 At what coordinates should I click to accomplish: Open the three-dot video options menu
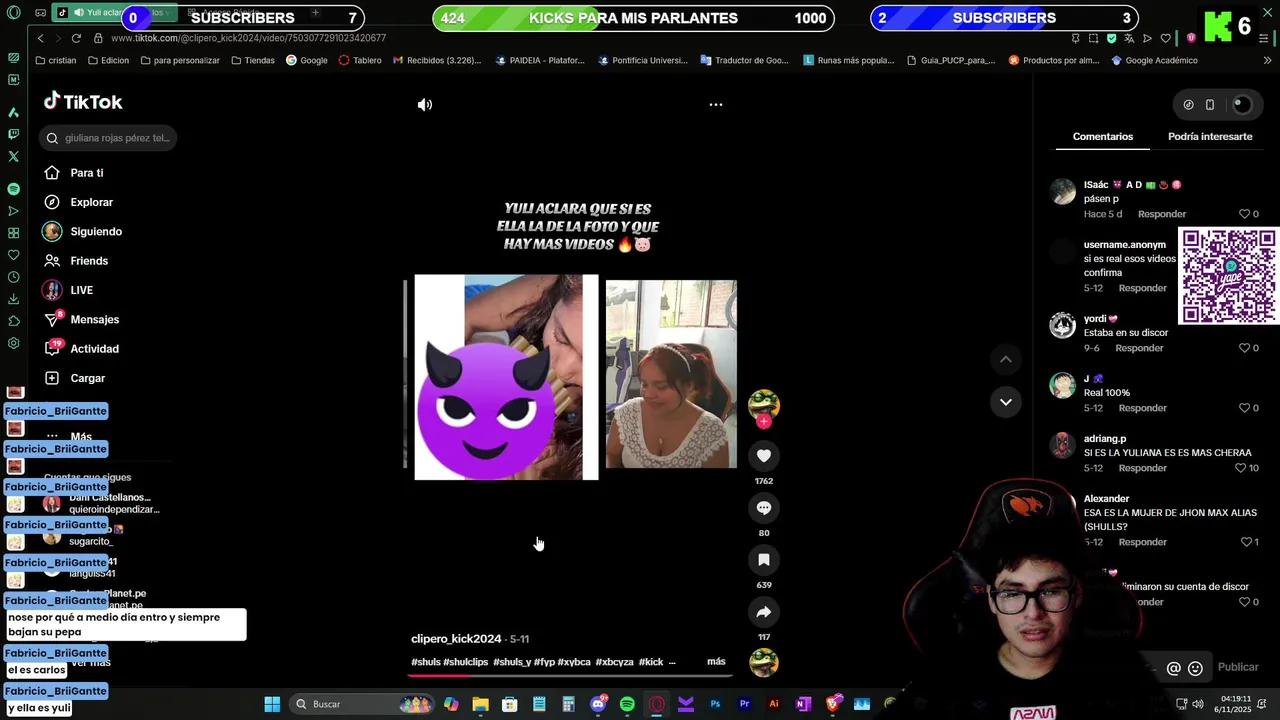click(x=716, y=104)
